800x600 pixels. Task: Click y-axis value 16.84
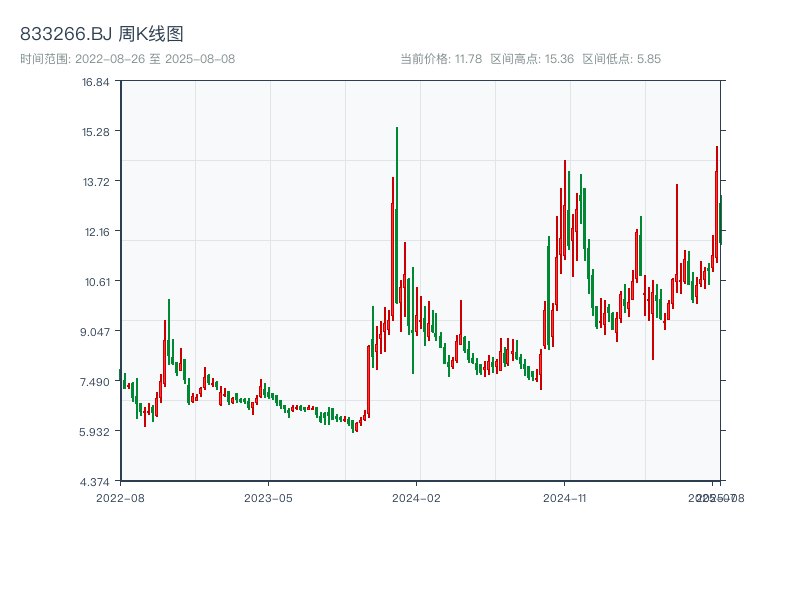(95, 82)
